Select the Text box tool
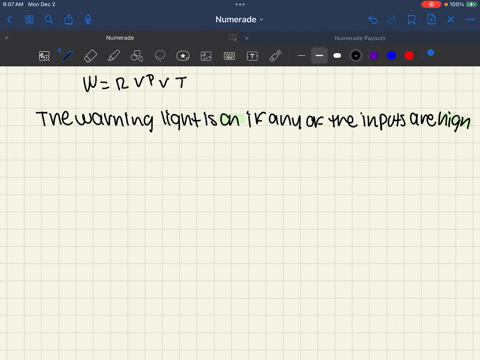The width and height of the screenshot is (480, 360). pyautogui.click(x=252, y=56)
